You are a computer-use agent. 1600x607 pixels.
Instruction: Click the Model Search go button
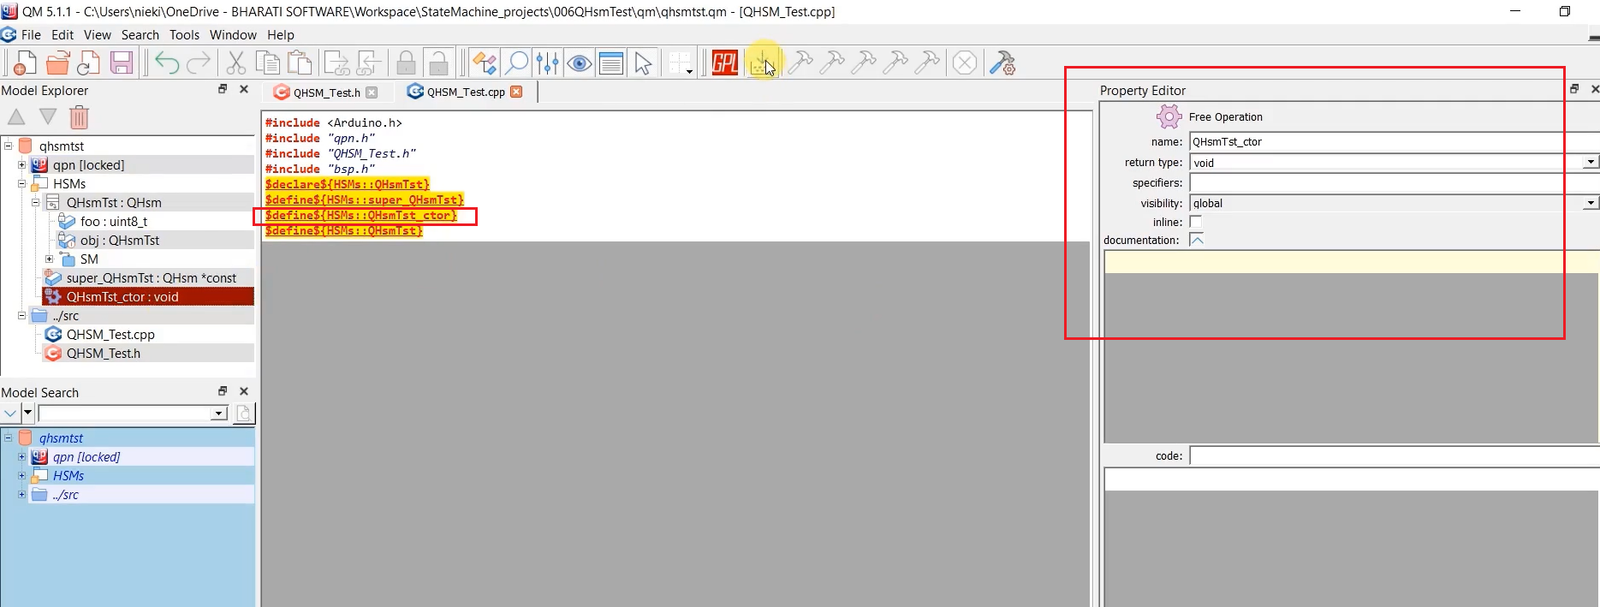(244, 413)
